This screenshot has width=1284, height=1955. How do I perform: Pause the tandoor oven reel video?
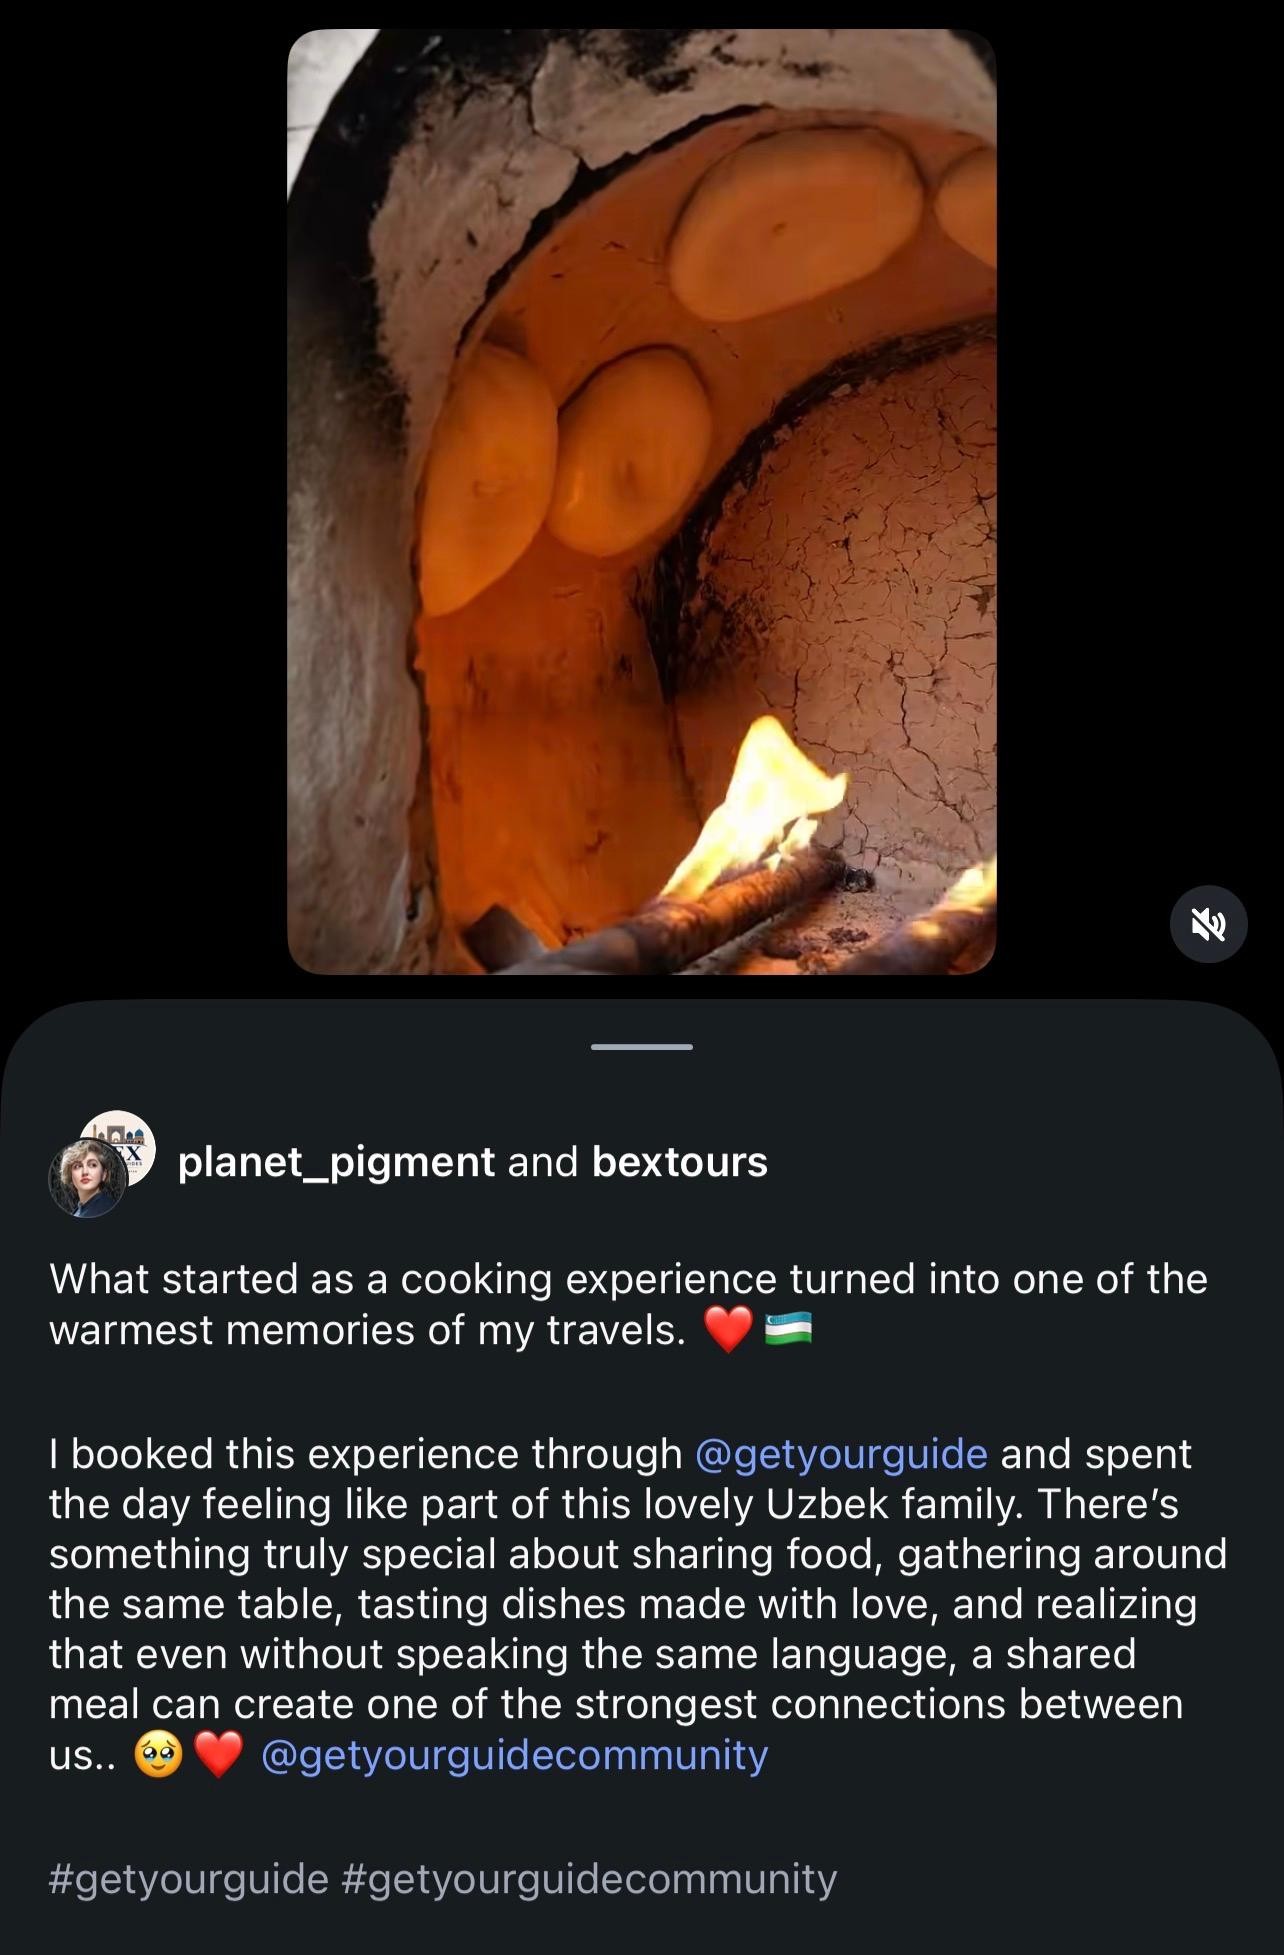(642, 501)
